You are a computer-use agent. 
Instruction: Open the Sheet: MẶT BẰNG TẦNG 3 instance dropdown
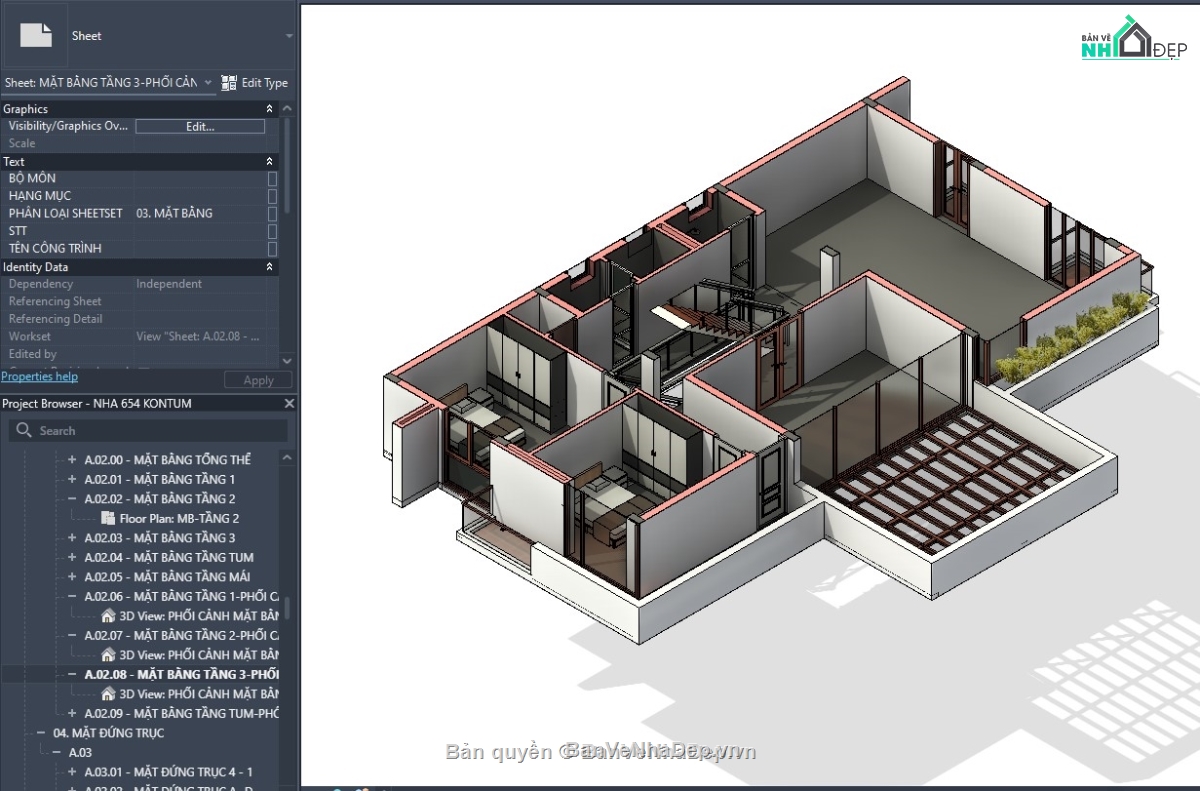coord(208,82)
